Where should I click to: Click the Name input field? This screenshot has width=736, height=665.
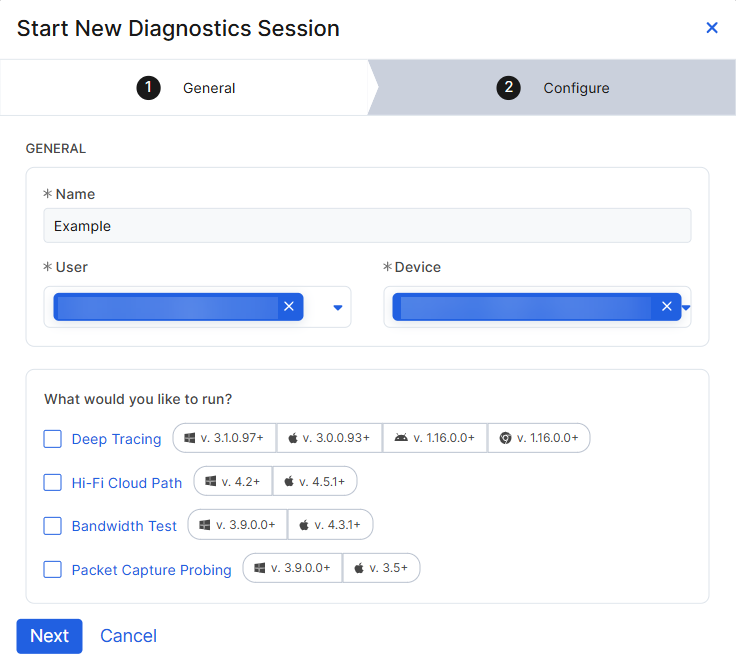tap(367, 226)
